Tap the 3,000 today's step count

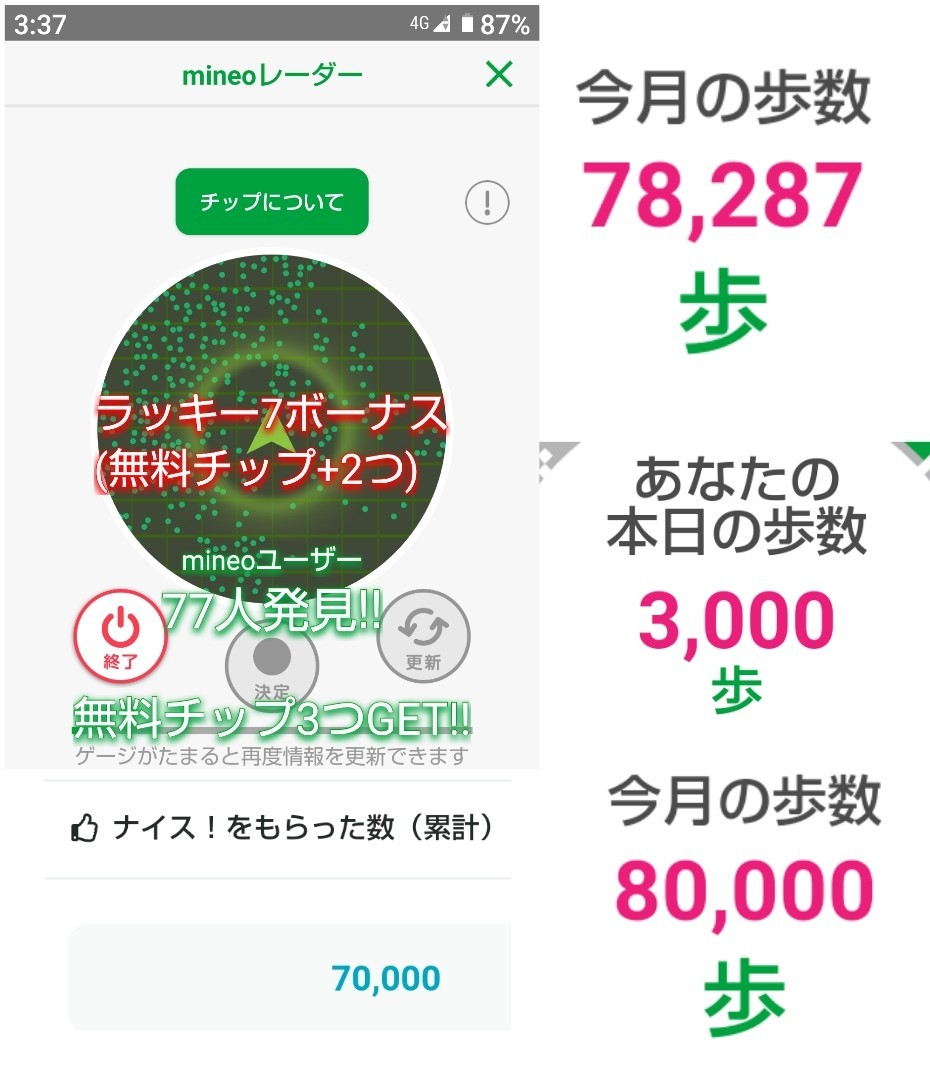coord(736,620)
